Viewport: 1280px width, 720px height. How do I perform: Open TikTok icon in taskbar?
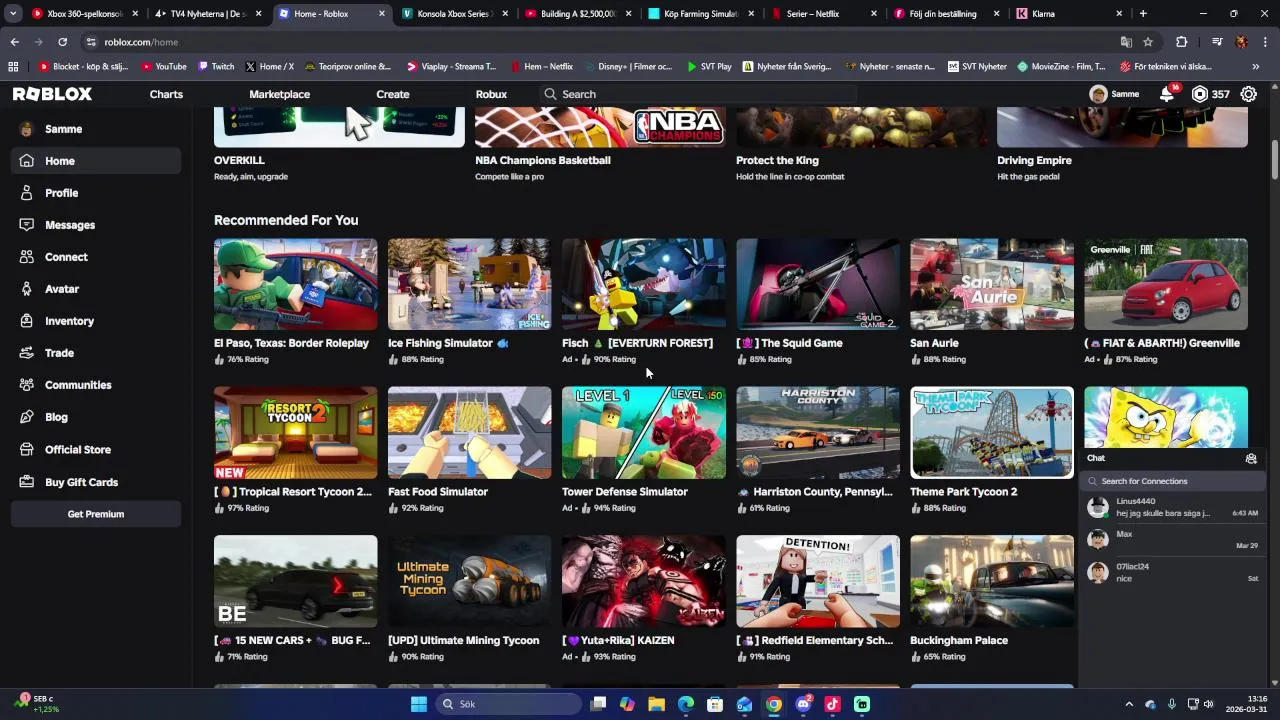(x=833, y=704)
